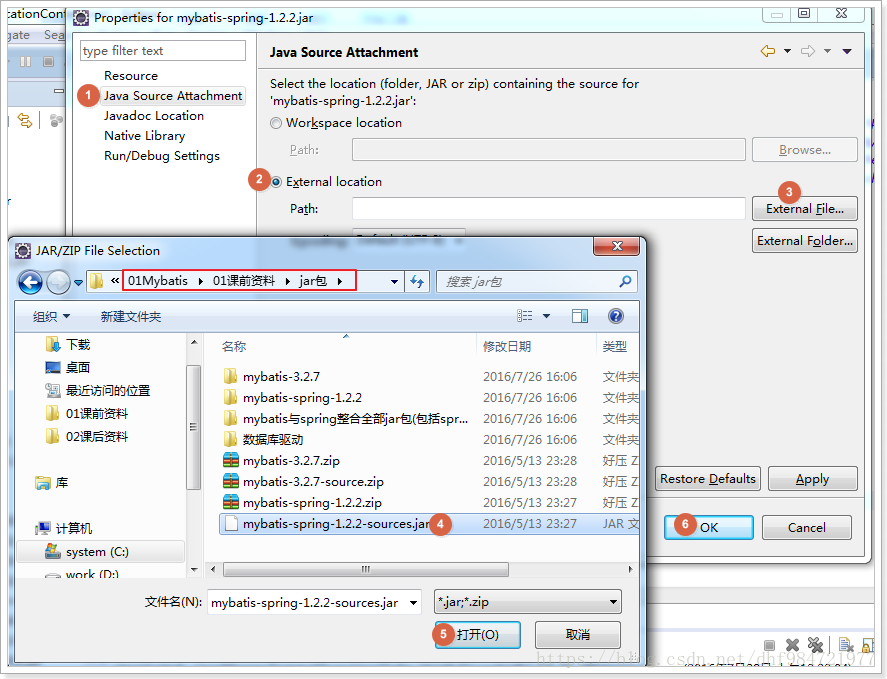Open help icon in file dialog toolbar

point(615,316)
